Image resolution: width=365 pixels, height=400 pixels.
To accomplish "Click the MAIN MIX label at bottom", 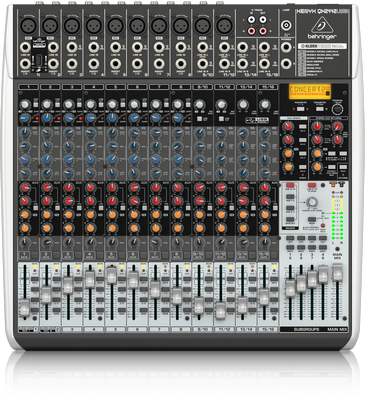I will tap(337, 329).
